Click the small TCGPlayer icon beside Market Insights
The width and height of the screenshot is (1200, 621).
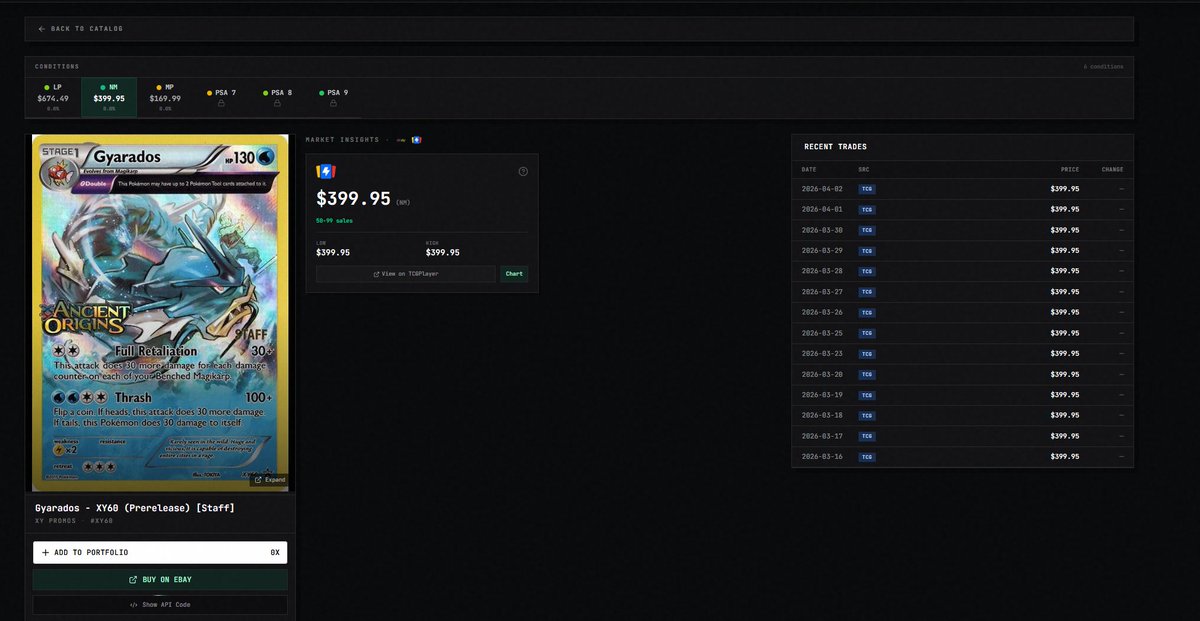click(x=417, y=139)
